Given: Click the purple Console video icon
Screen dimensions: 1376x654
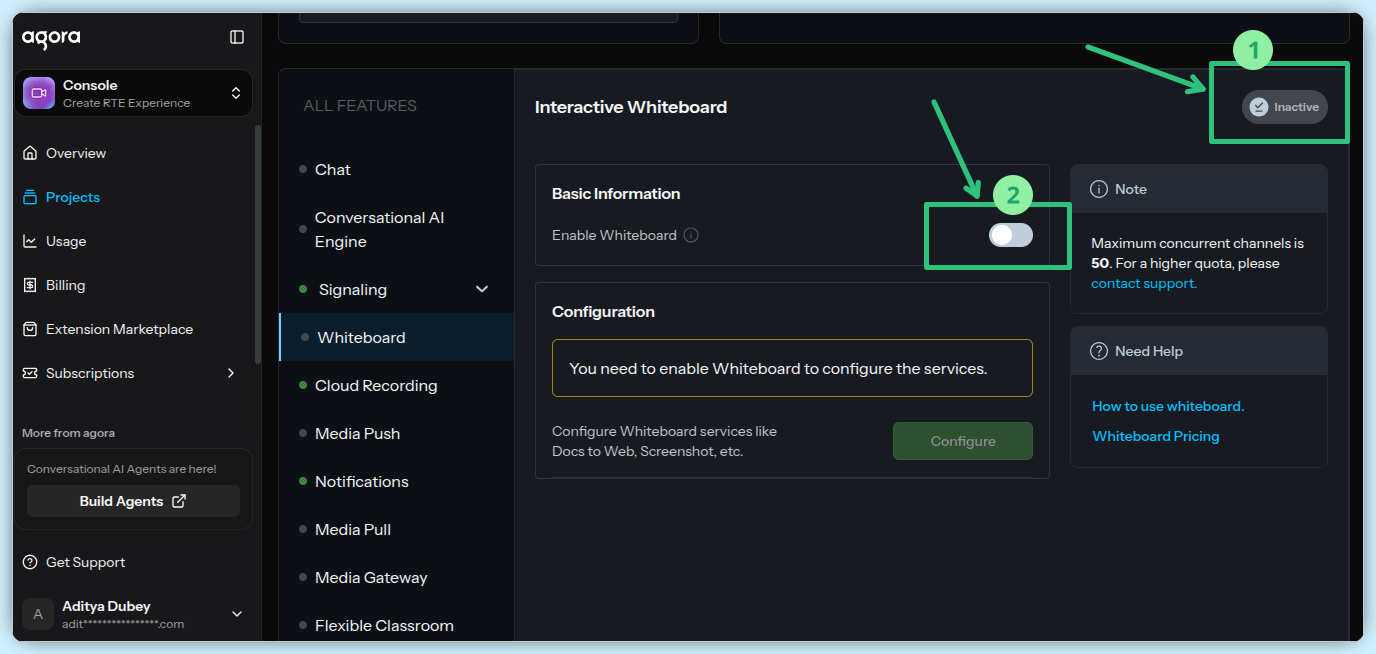Looking at the screenshot, I should (39, 93).
